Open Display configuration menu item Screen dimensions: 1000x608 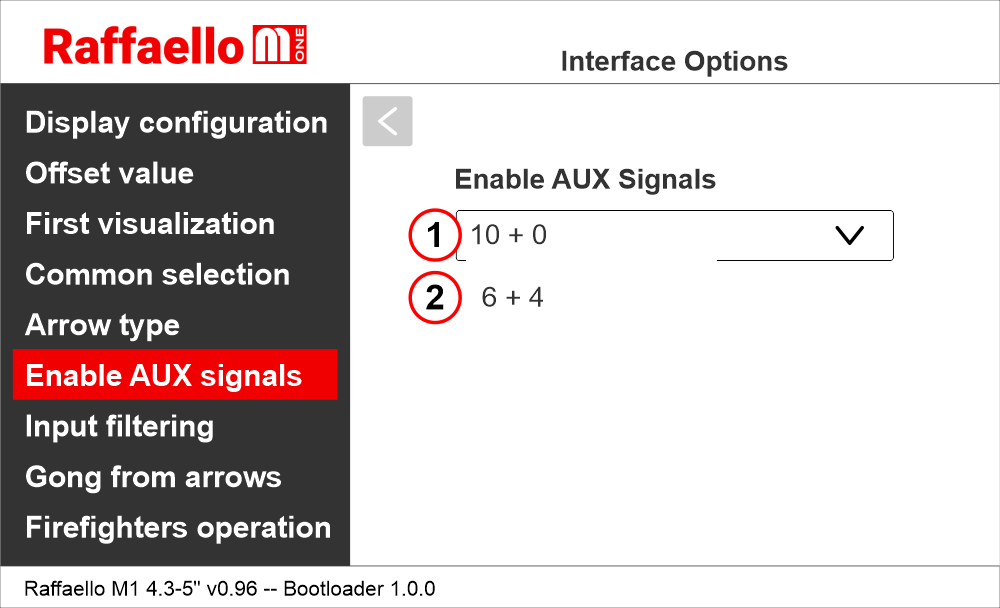(x=176, y=123)
